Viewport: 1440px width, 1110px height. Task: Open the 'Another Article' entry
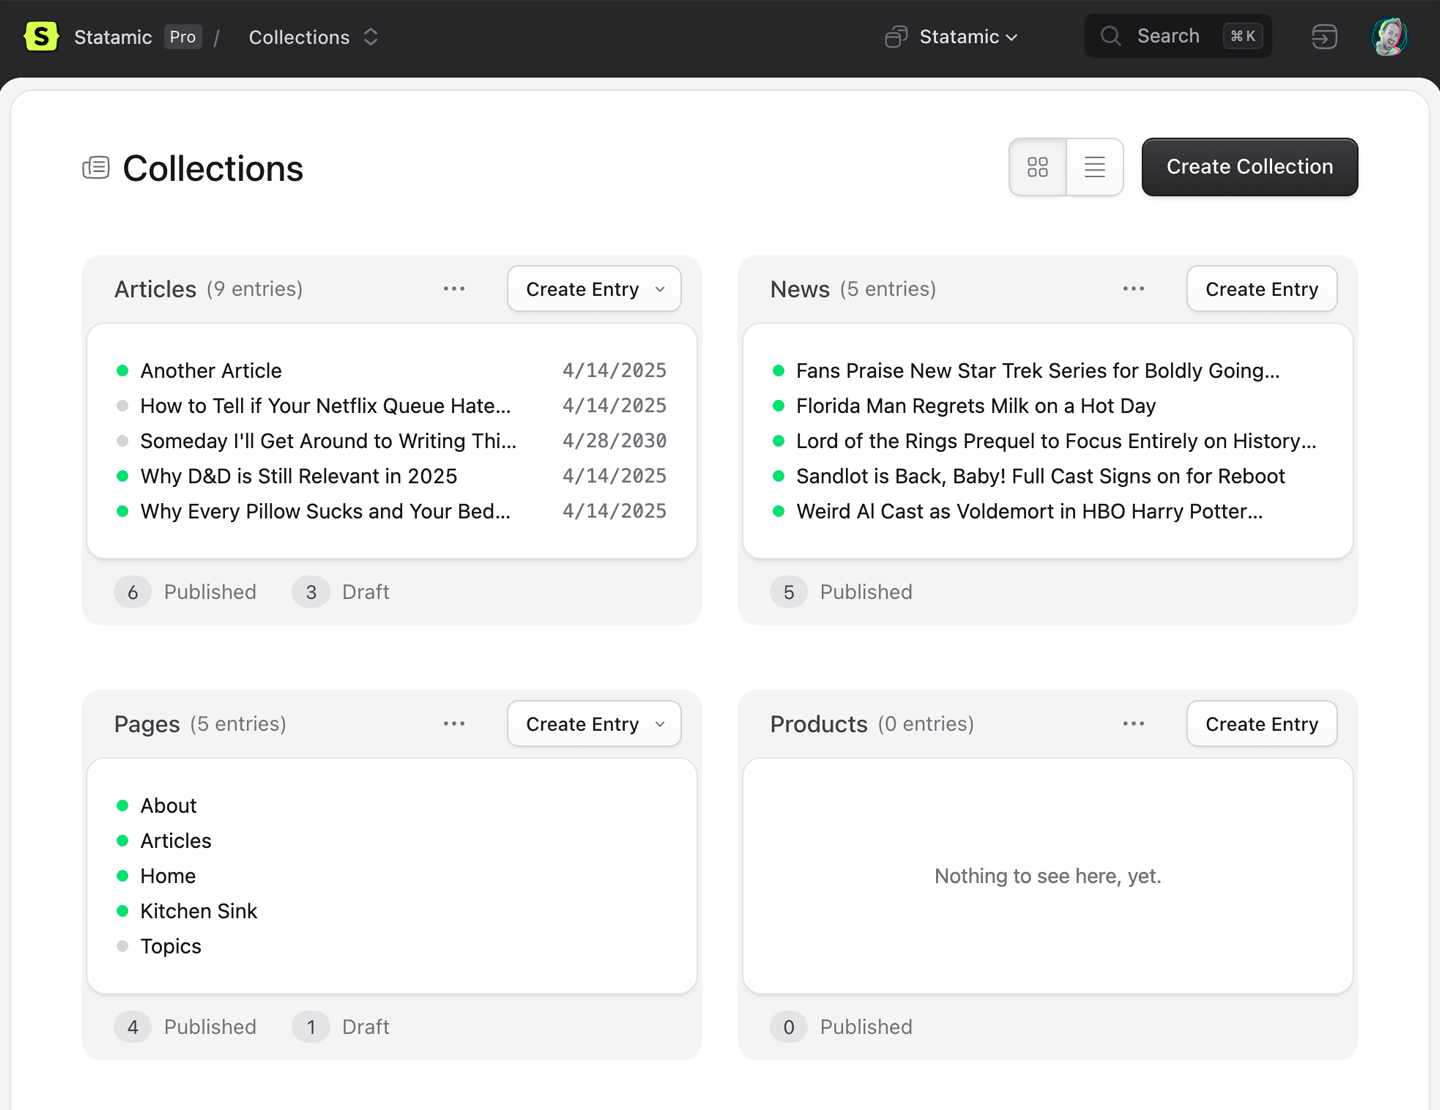coord(211,371)
